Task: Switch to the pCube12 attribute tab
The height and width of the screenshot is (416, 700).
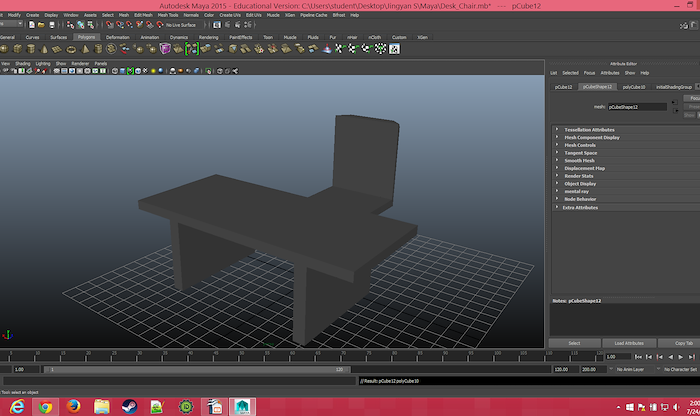Action: (563, 87)
